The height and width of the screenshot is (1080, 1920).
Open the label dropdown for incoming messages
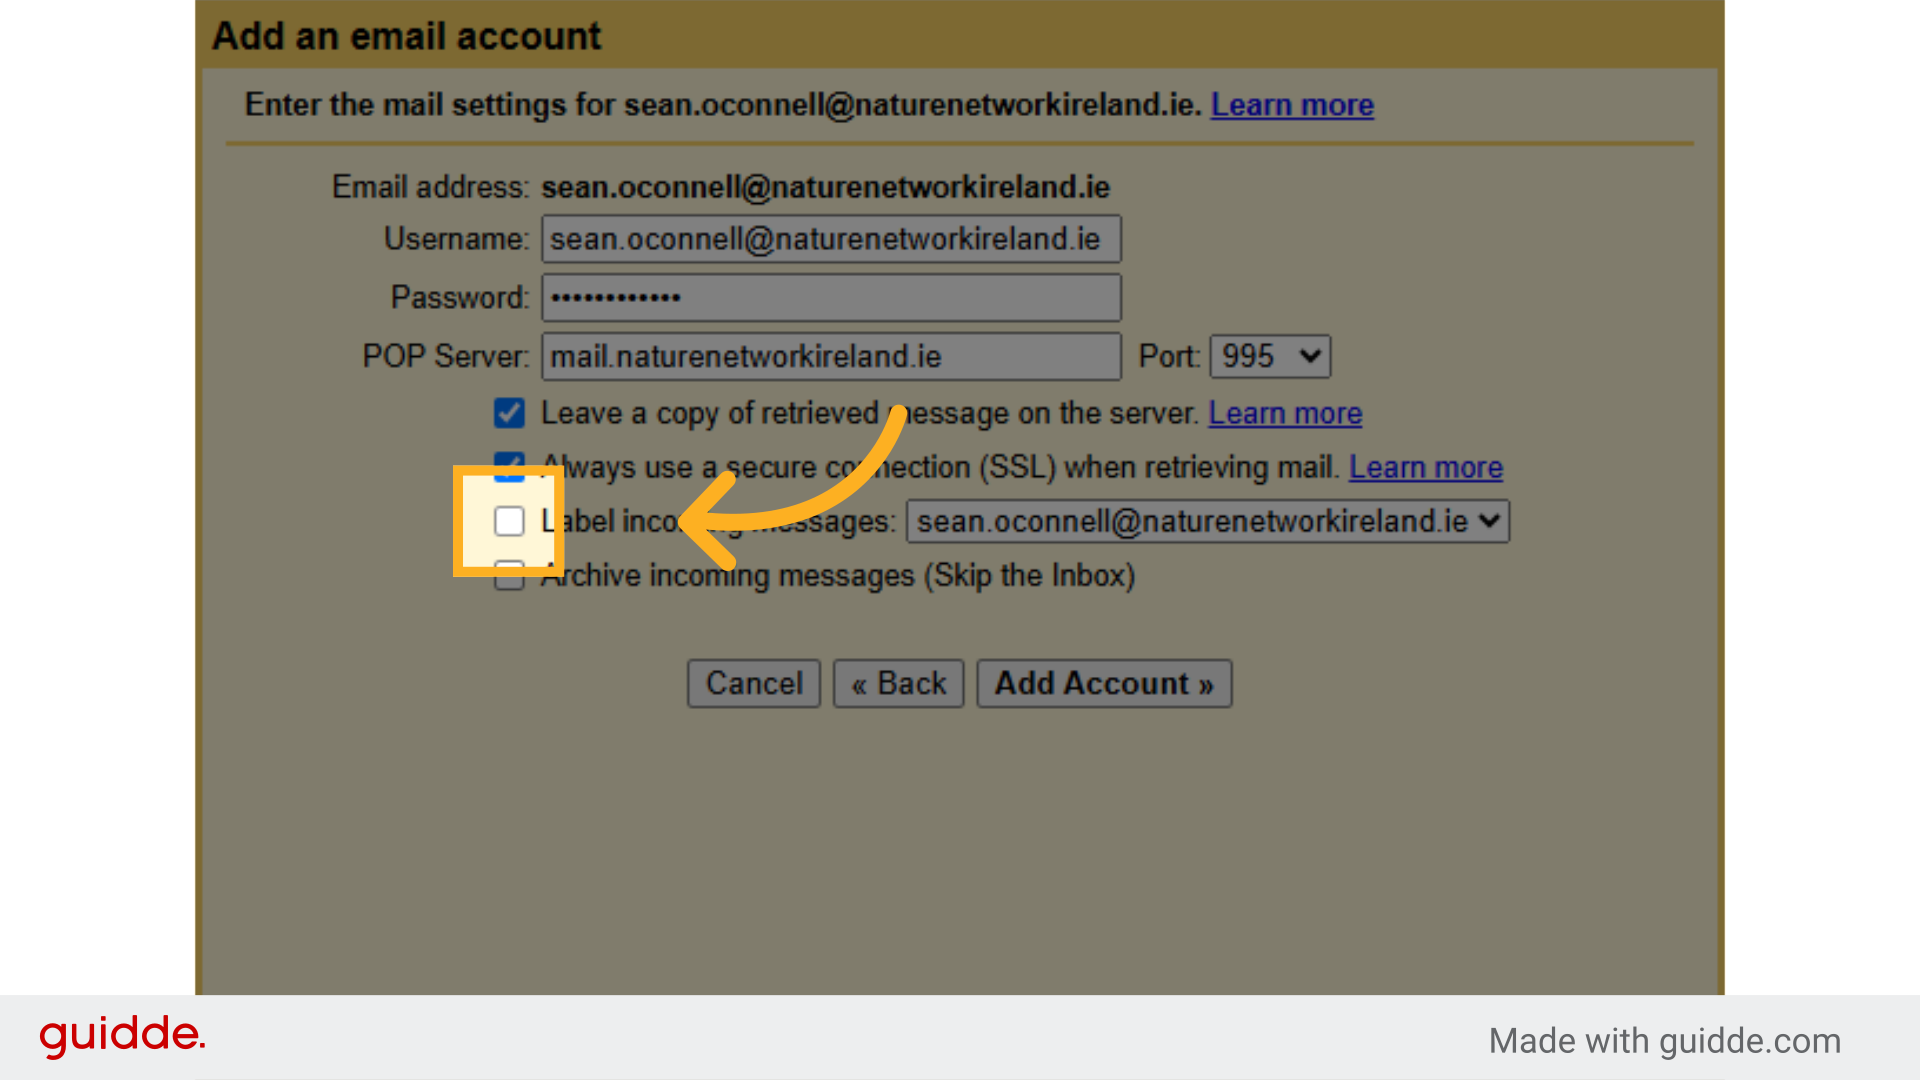pyautogui.click(x=1206, y=521)
